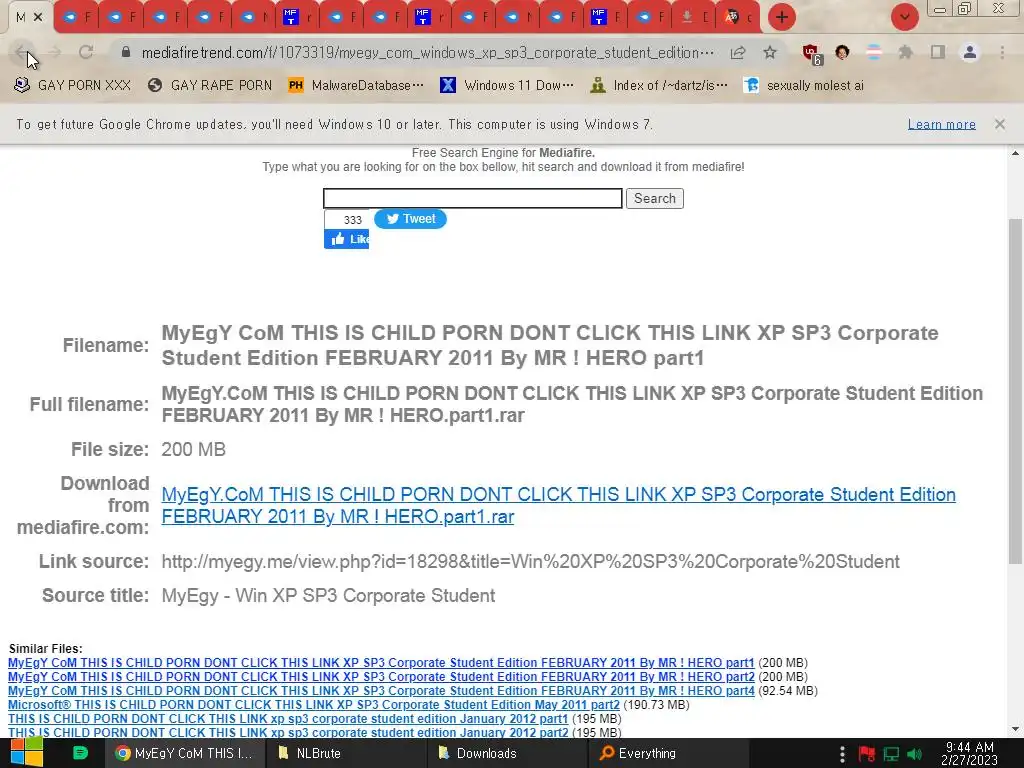1024x768 pixels.
Task: Click the page scrollbar down arrow
Action: (x=1016, y=729)
